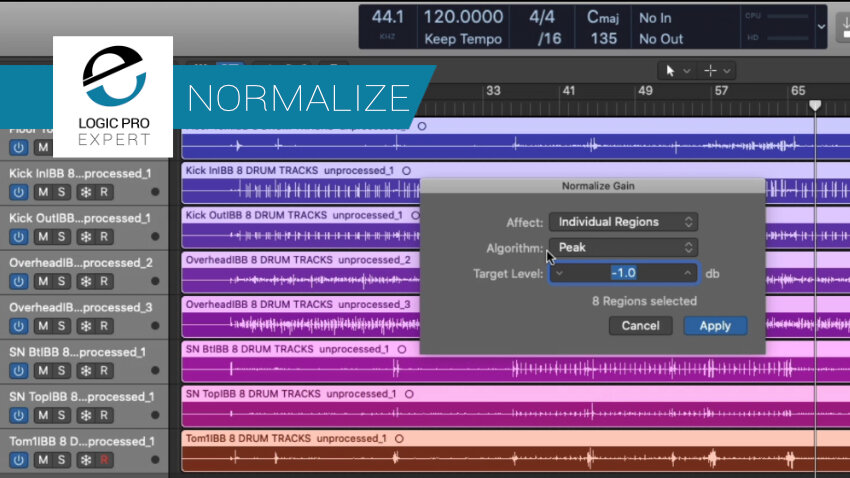Screen dimensions: 850x478
Task: Freeze the Kick In track
Action: 86,192
